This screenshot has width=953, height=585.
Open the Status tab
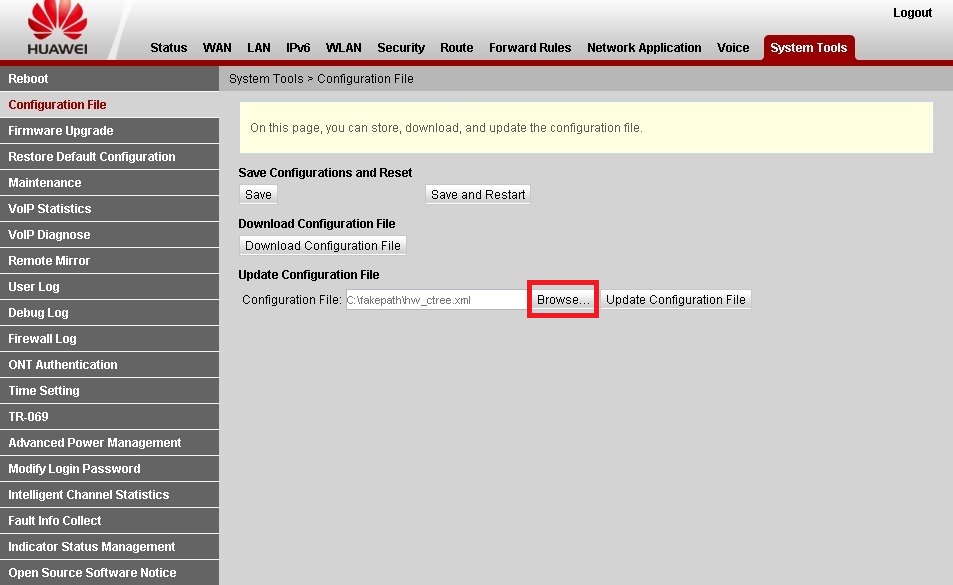click(168, 48)
